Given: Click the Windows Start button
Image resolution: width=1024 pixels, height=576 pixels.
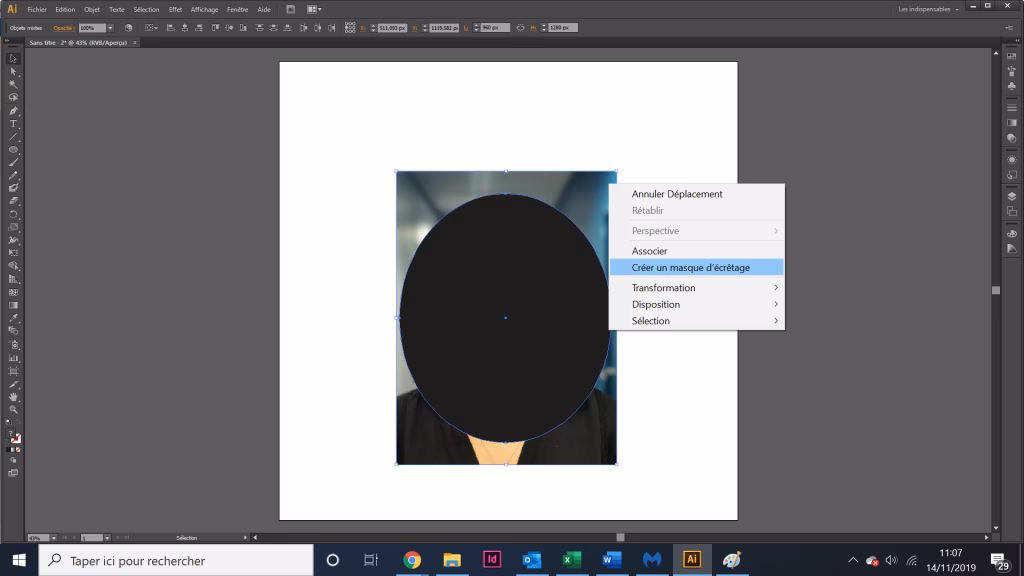Looking at the screenshot, I should (x=20, y=560).
